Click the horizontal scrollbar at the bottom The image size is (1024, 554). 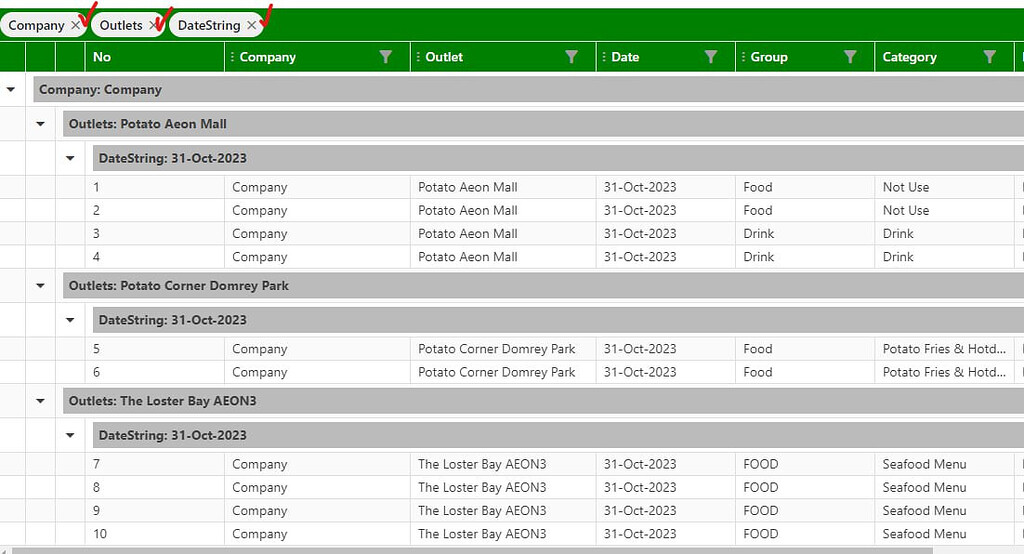472,551
